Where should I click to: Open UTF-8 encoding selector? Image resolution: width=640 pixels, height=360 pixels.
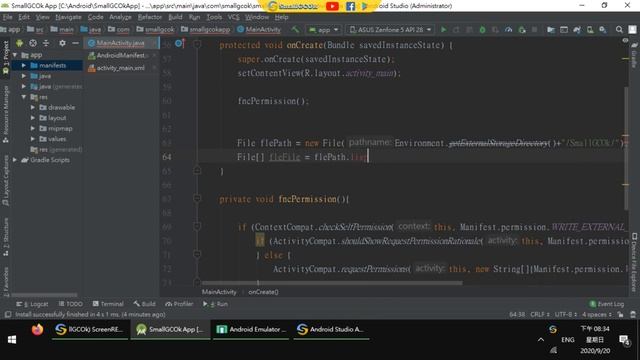pyautogui.click(x=566, y=314)
